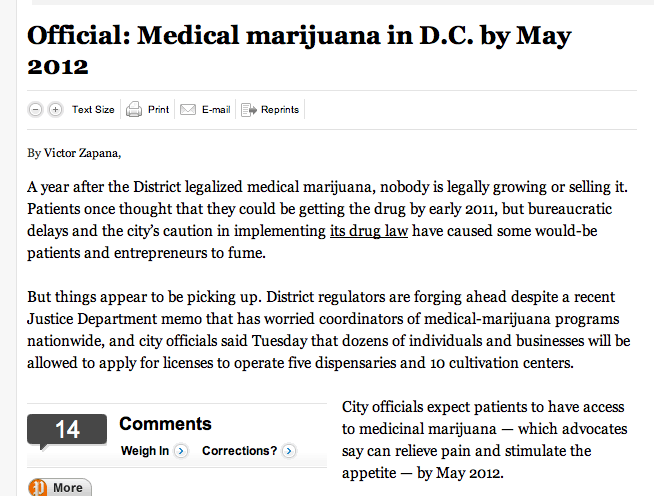Click the article headline about medical marijuana

click(299, 50)
